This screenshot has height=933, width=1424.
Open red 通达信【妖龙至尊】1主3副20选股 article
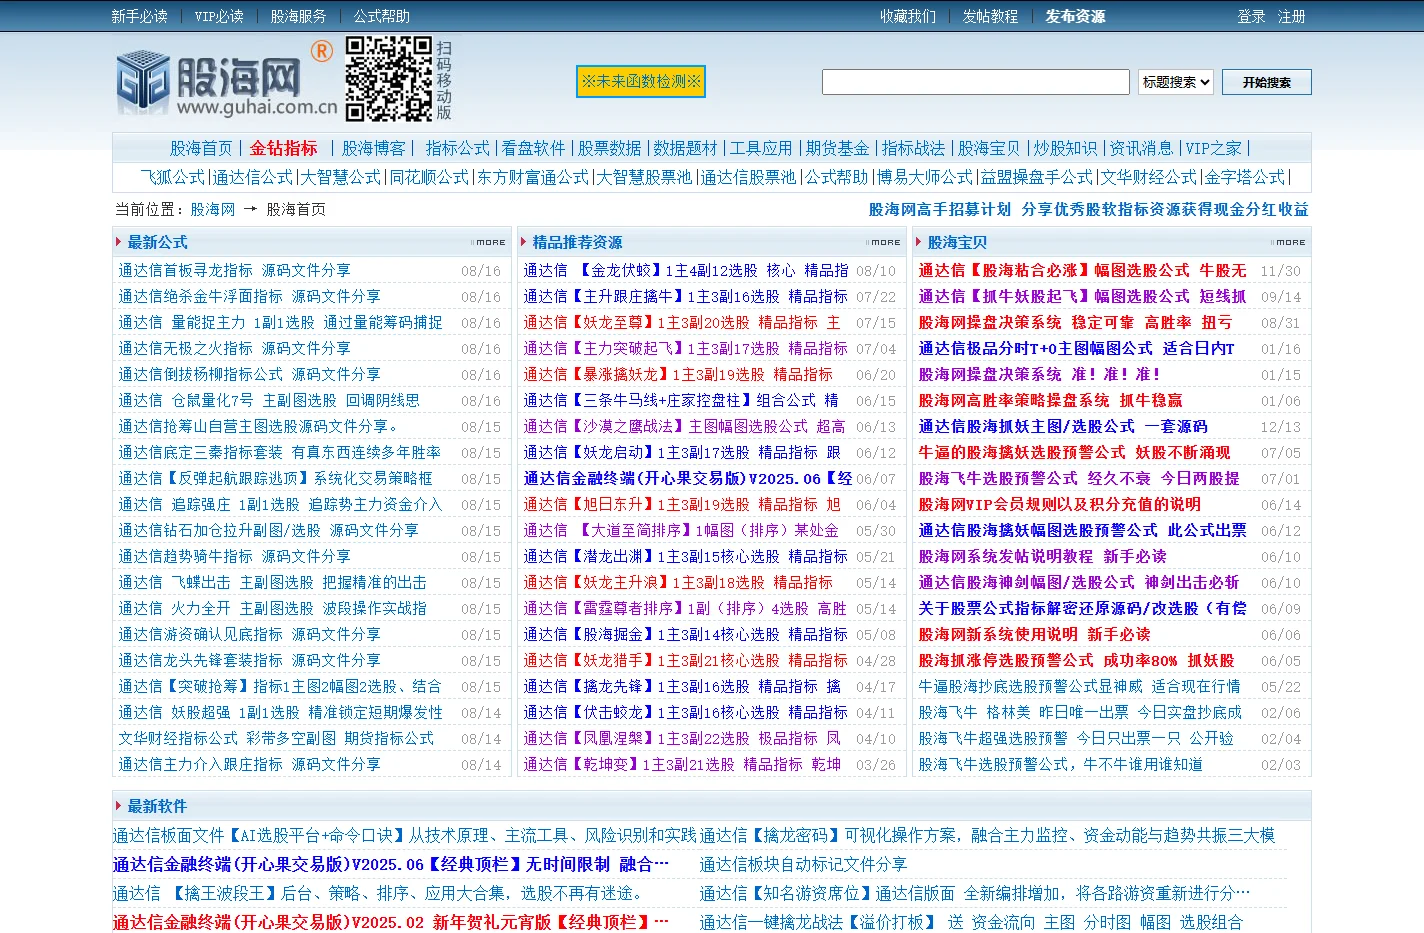682,322
